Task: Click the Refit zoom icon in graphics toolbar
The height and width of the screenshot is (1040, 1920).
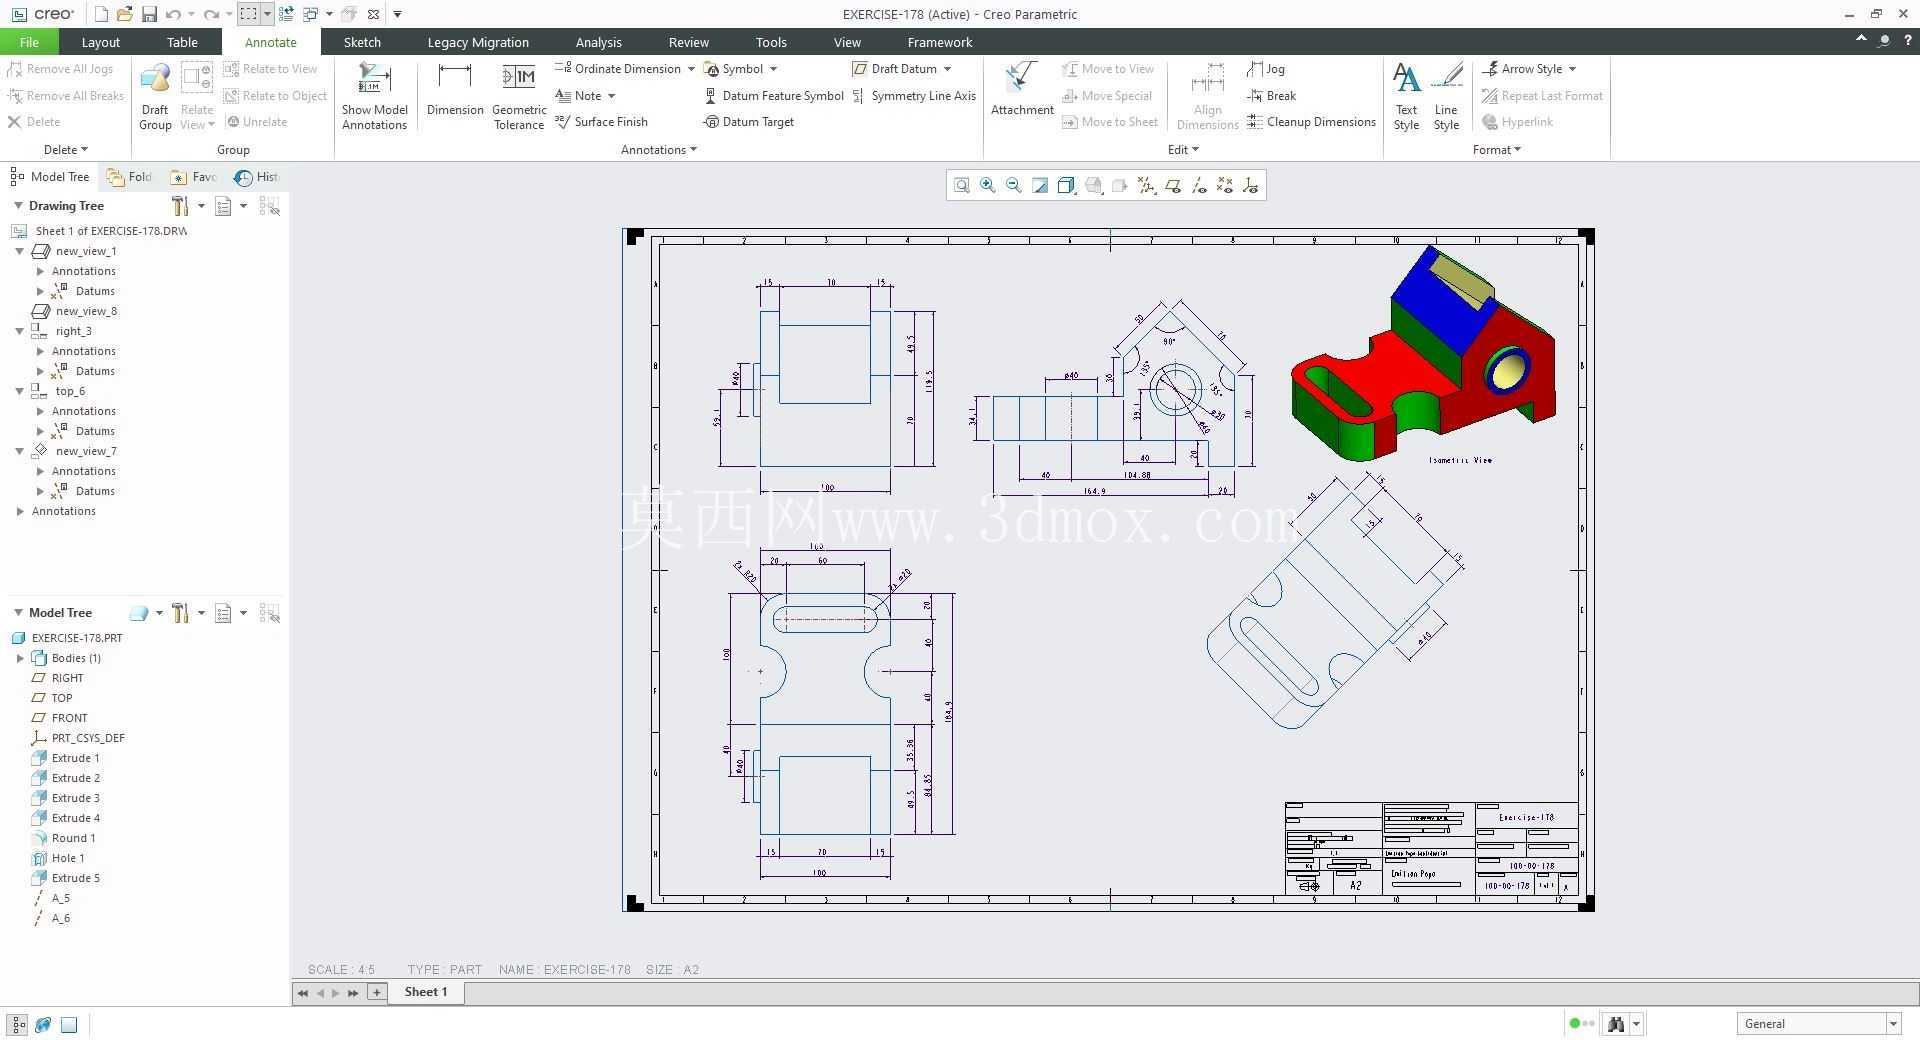Action: coord(961,185)
